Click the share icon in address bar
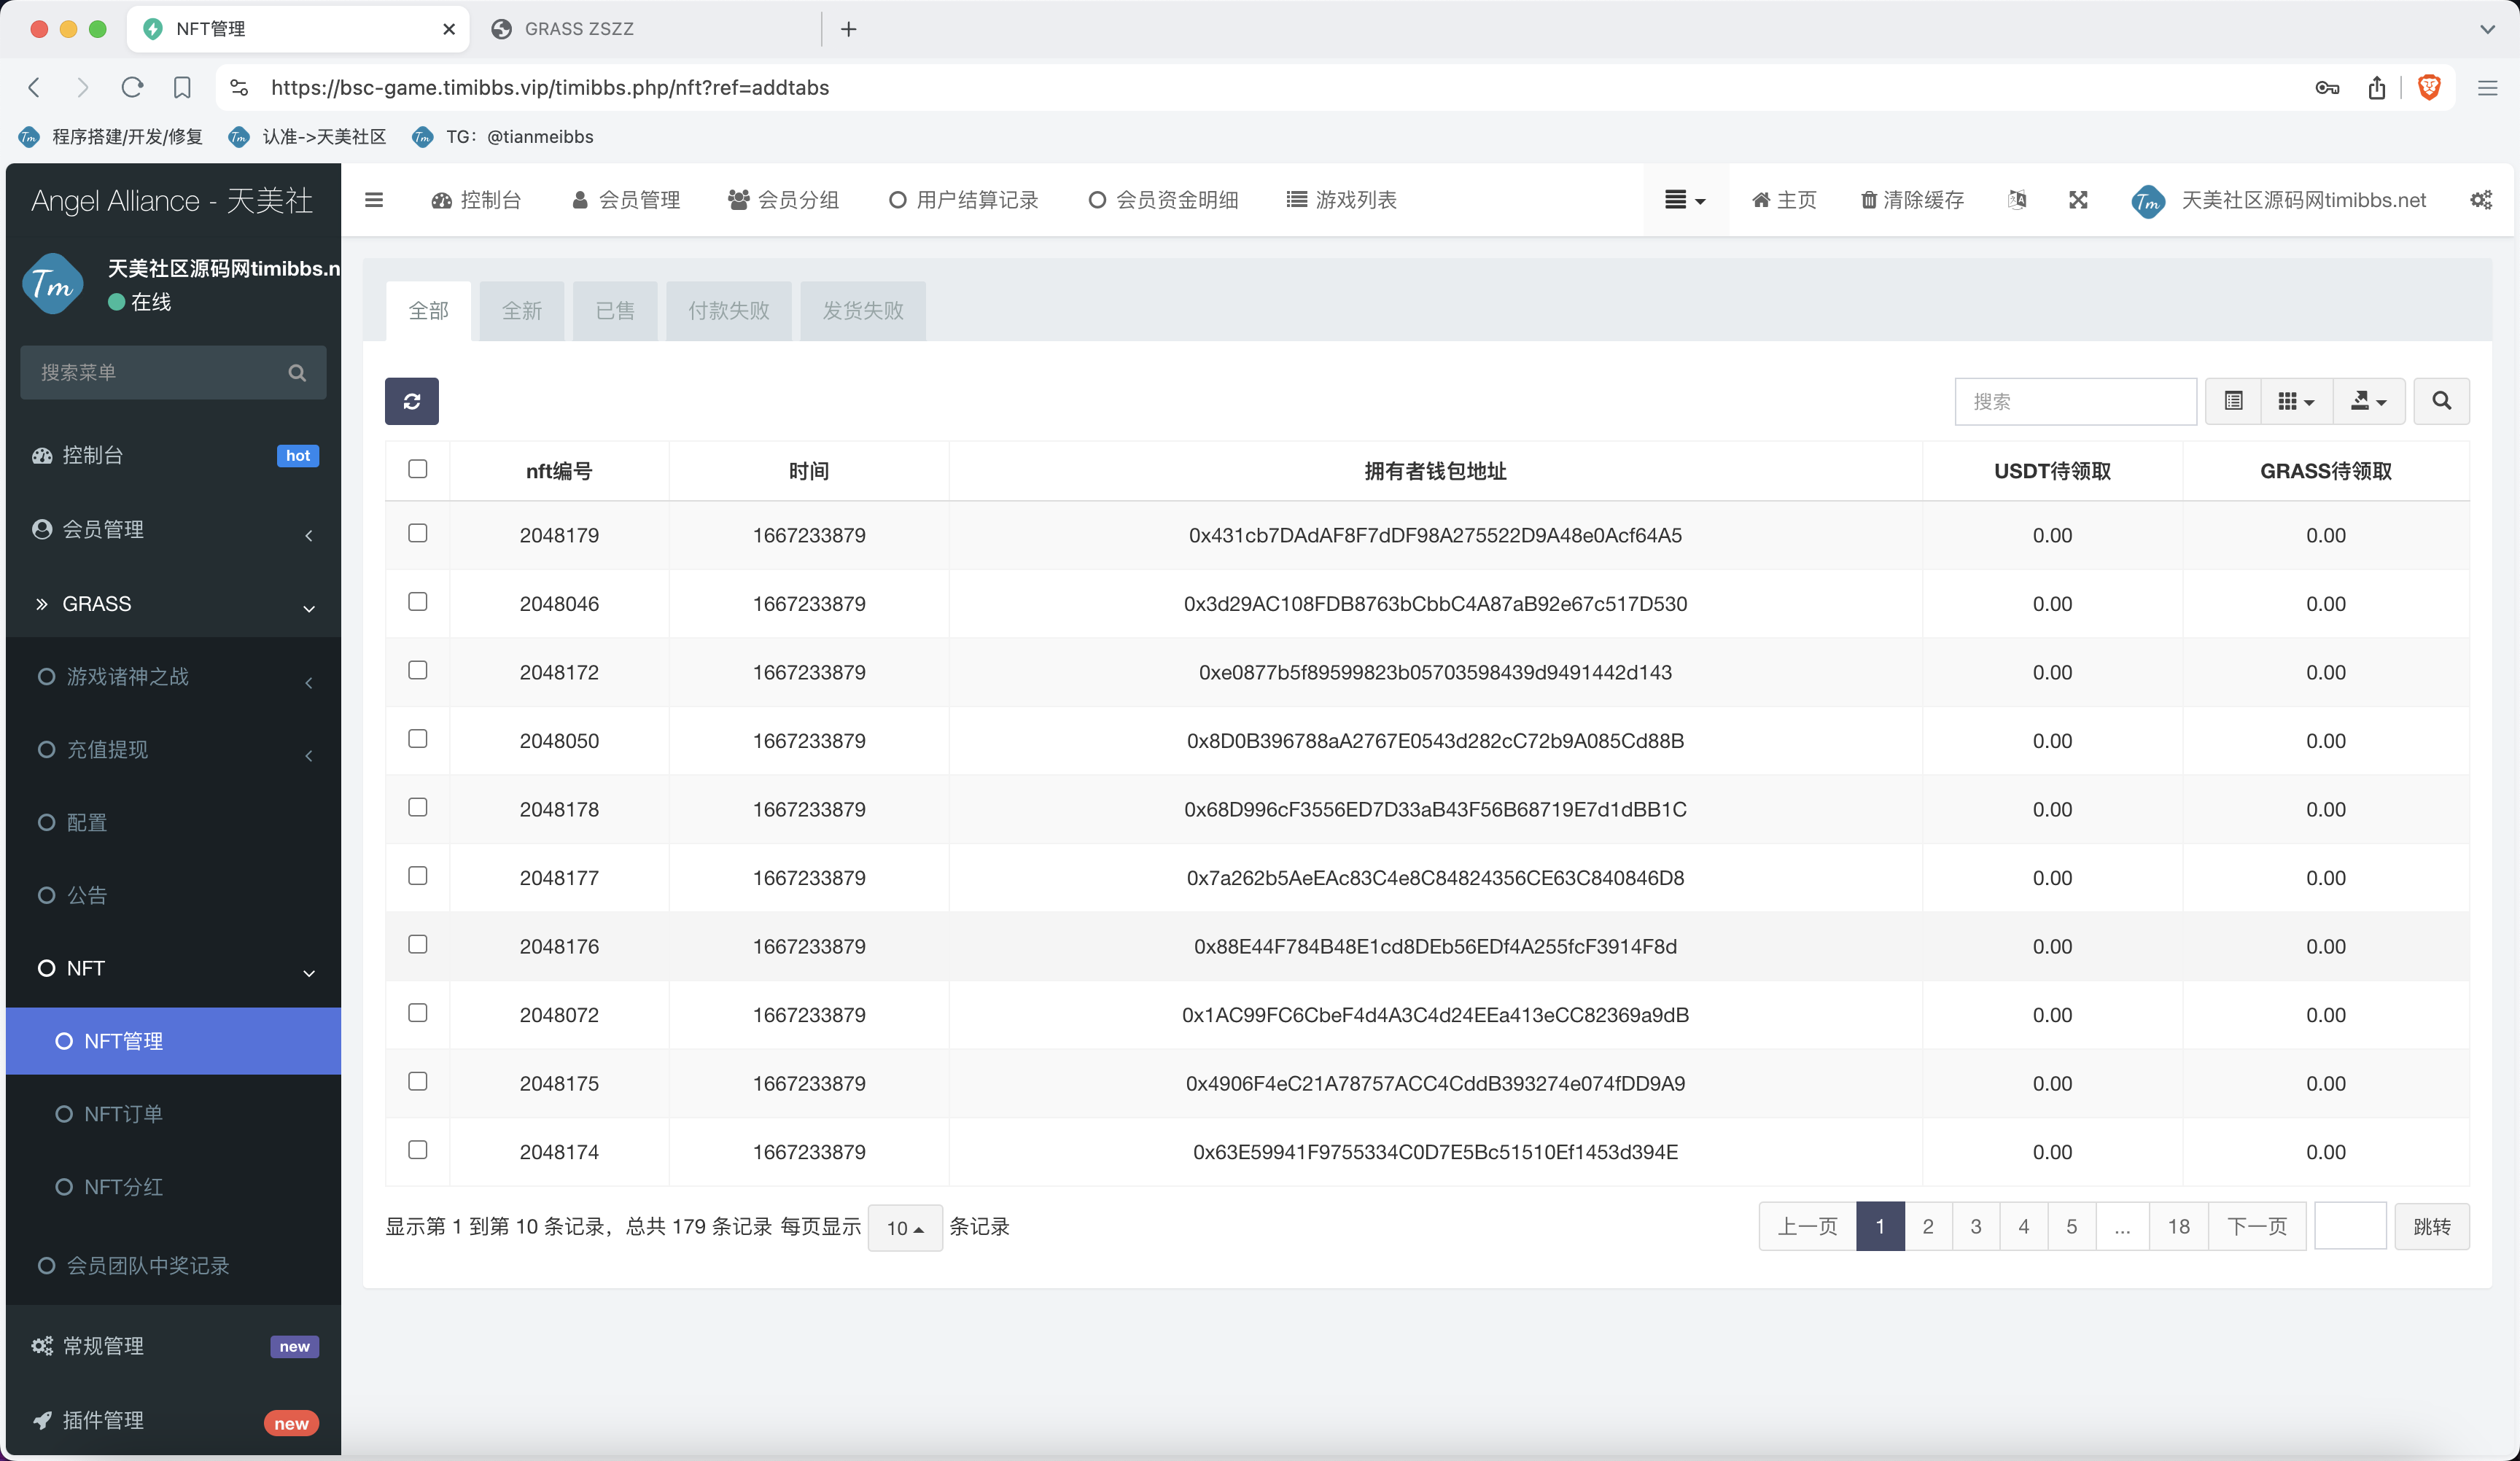2520x1461 pixels. [x=2377, y=88]
